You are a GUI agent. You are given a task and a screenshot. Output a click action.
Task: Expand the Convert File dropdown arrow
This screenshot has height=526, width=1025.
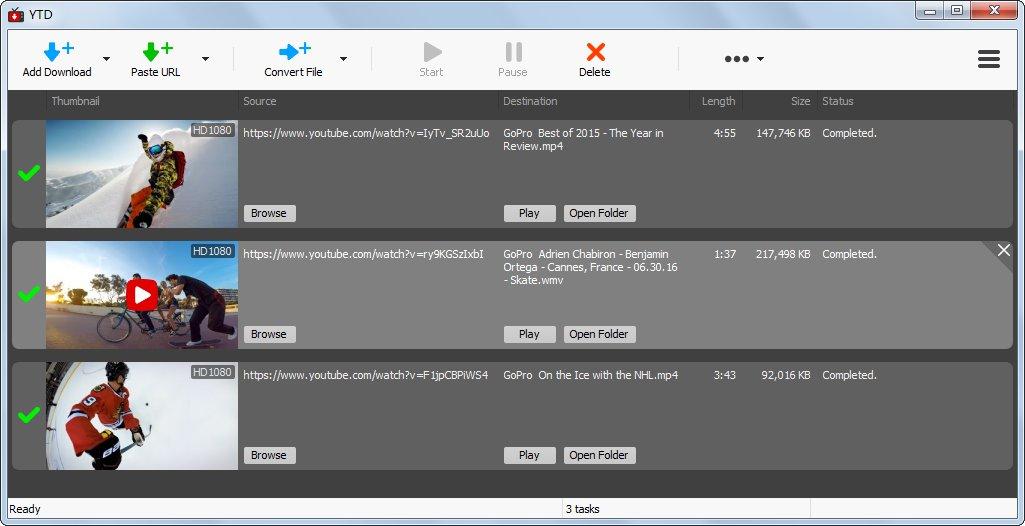click(343, 59)
